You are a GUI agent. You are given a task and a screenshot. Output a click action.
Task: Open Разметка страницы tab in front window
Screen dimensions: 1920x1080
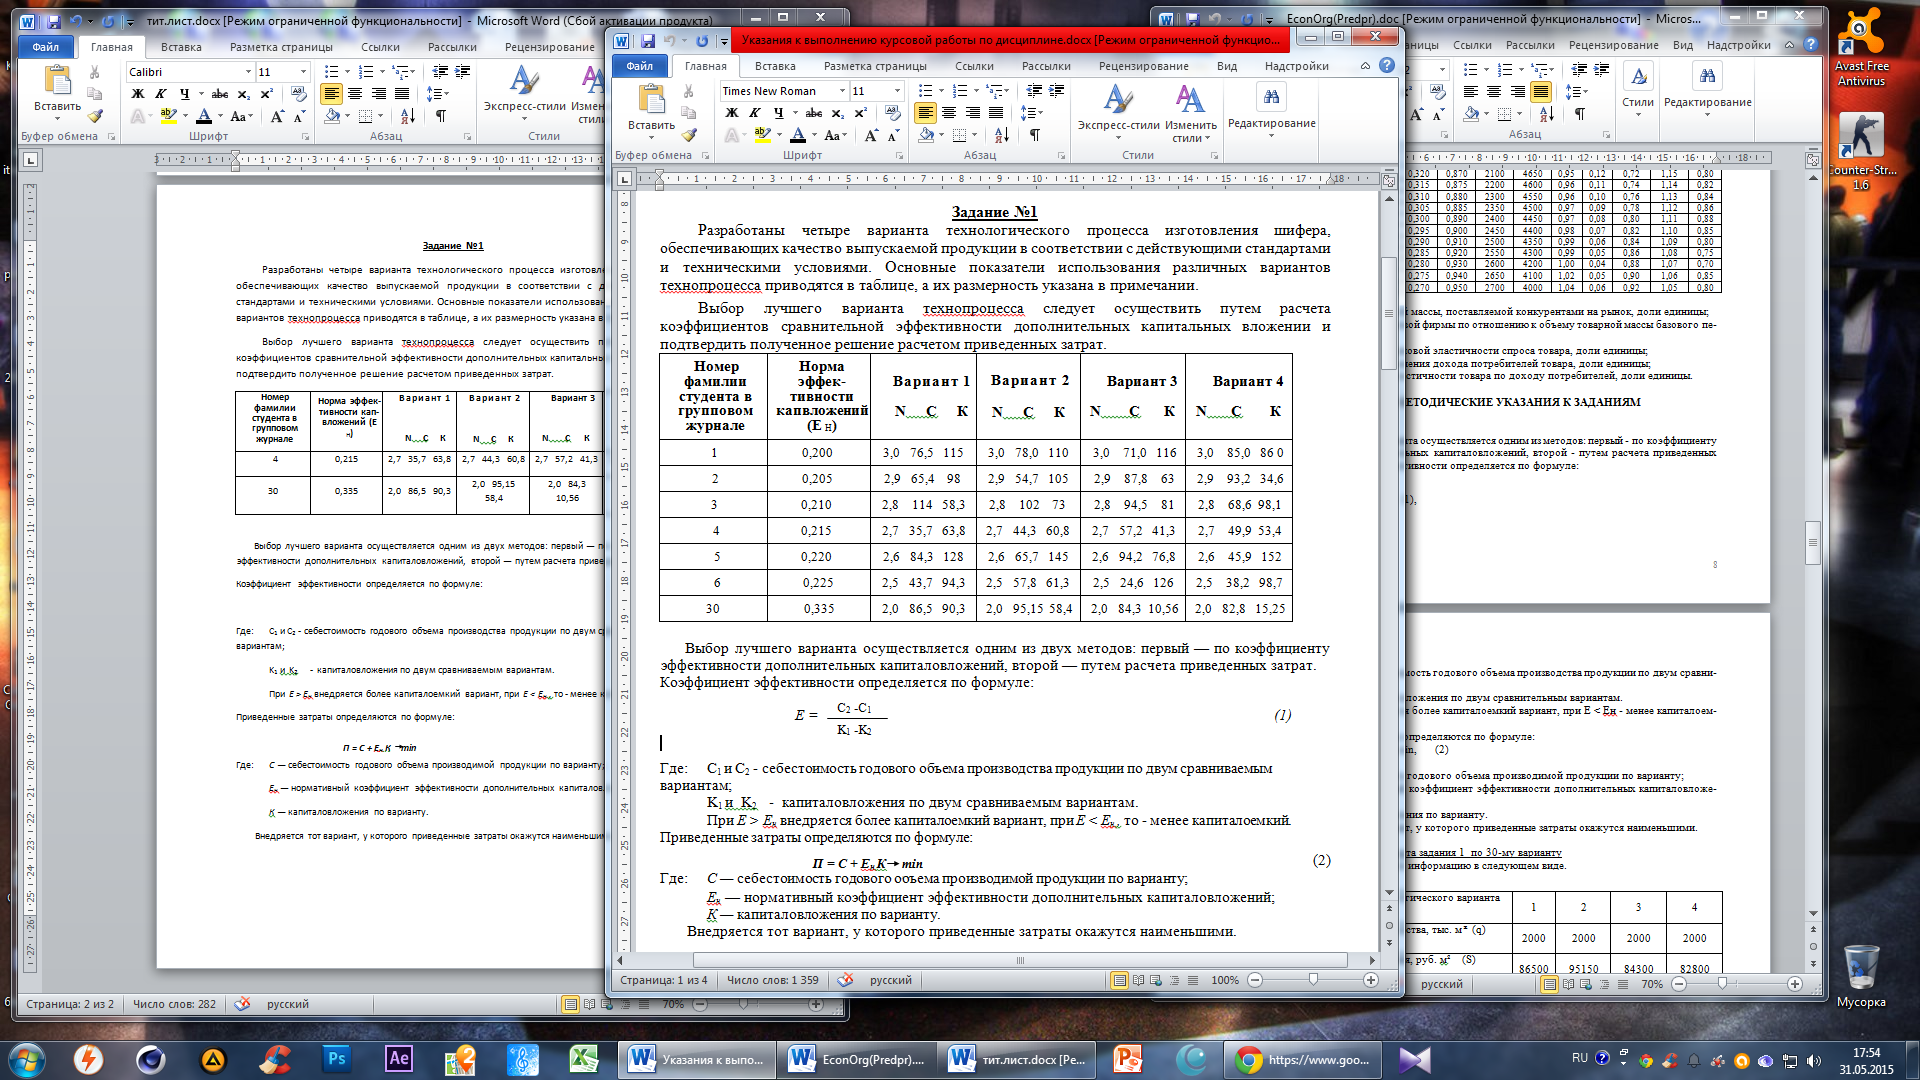point(875,66)
